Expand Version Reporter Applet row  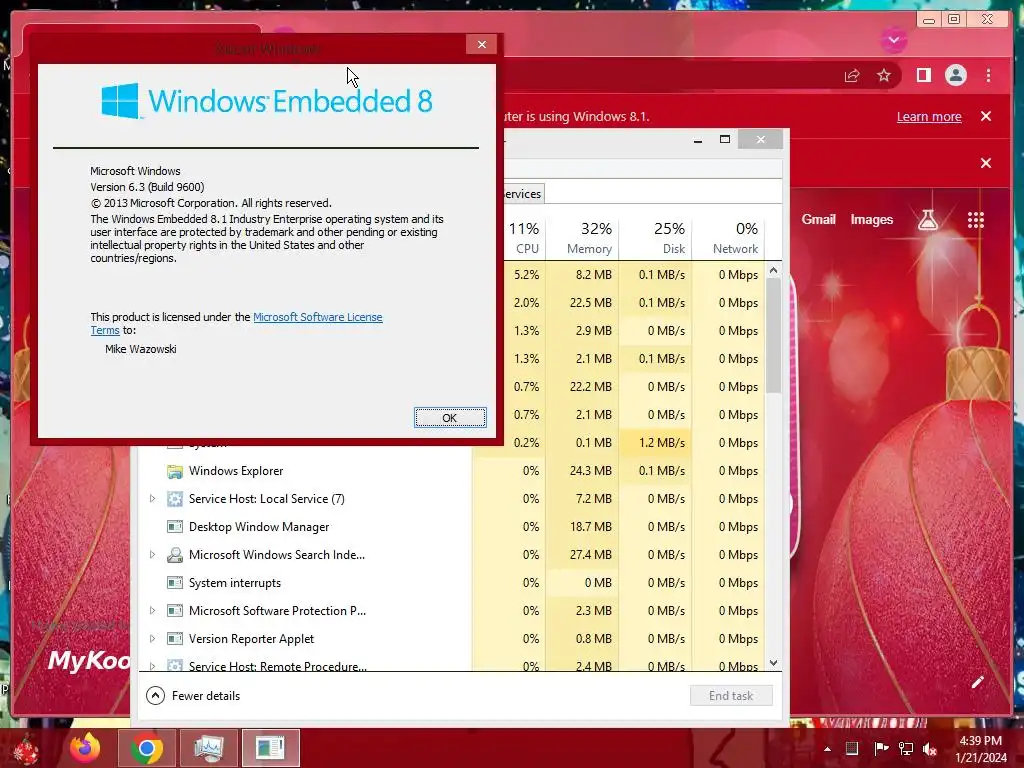pyautogui.click(x=152, y=639)
